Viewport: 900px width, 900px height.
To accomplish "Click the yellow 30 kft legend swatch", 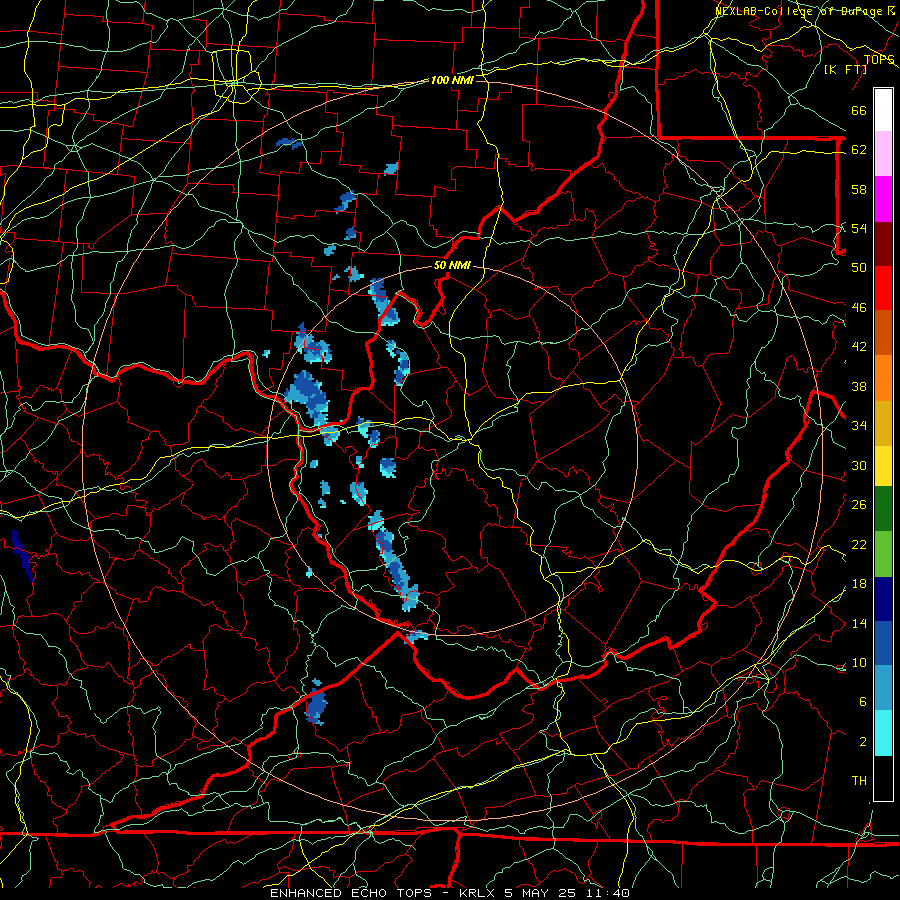I will (x=883, y=465).
